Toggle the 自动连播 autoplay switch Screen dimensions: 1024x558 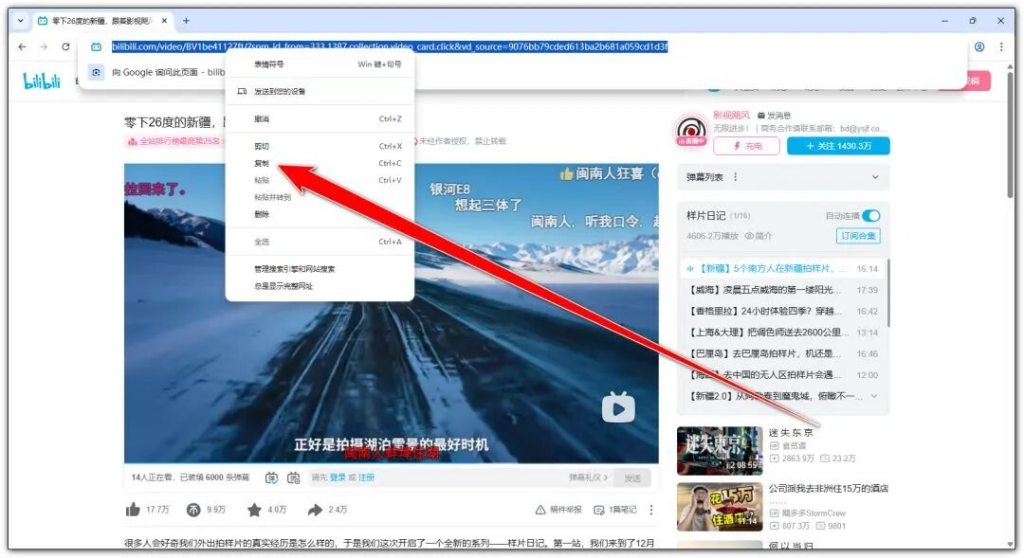click(x=871, y=216)
